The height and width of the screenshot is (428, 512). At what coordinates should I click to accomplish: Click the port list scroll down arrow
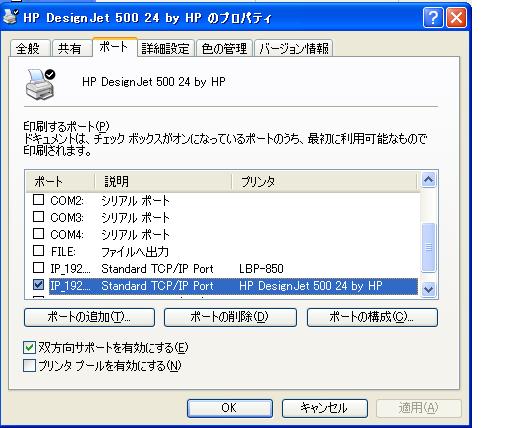(x=428, y=289)
